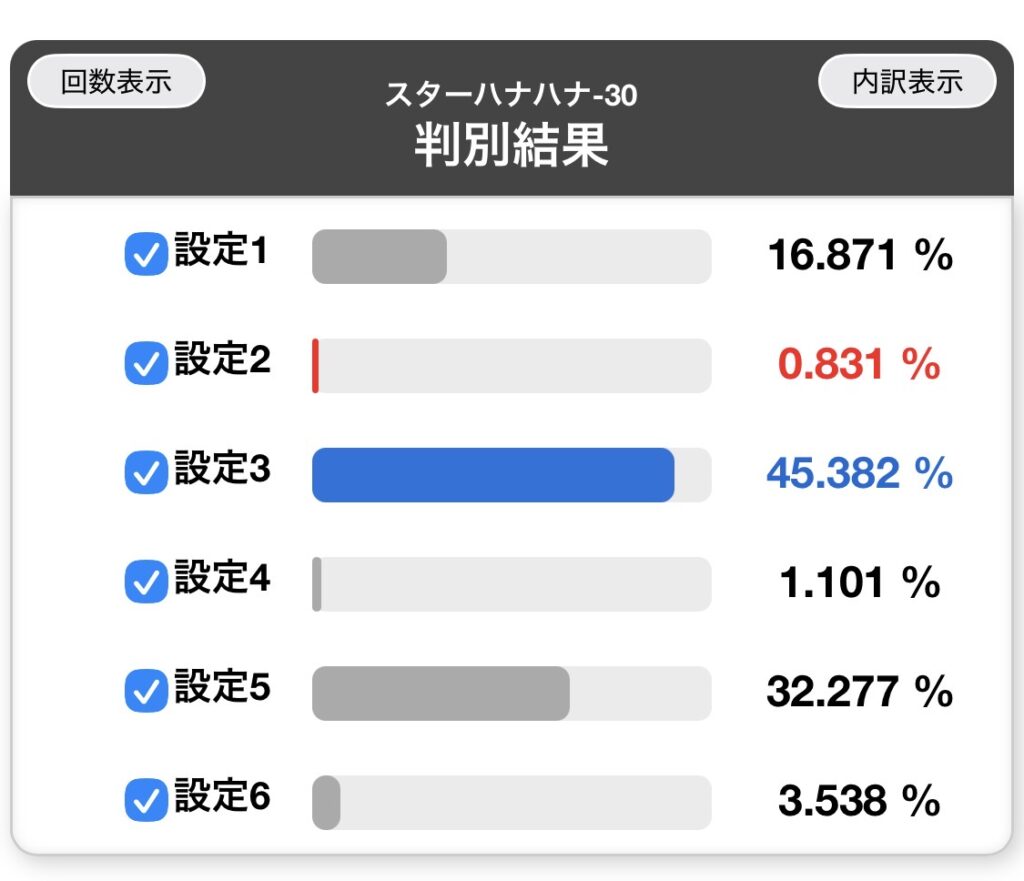Viewport: 1024px width, 881px height.
Task: Click the 設定4 probability bar
Action: pos(317,584)
